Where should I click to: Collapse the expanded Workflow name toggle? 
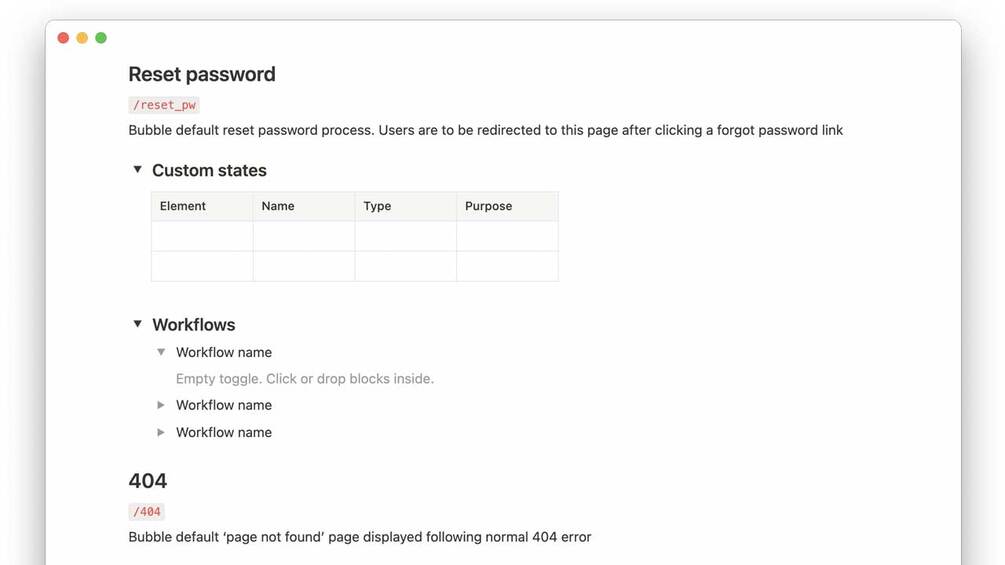pos(161,352)
